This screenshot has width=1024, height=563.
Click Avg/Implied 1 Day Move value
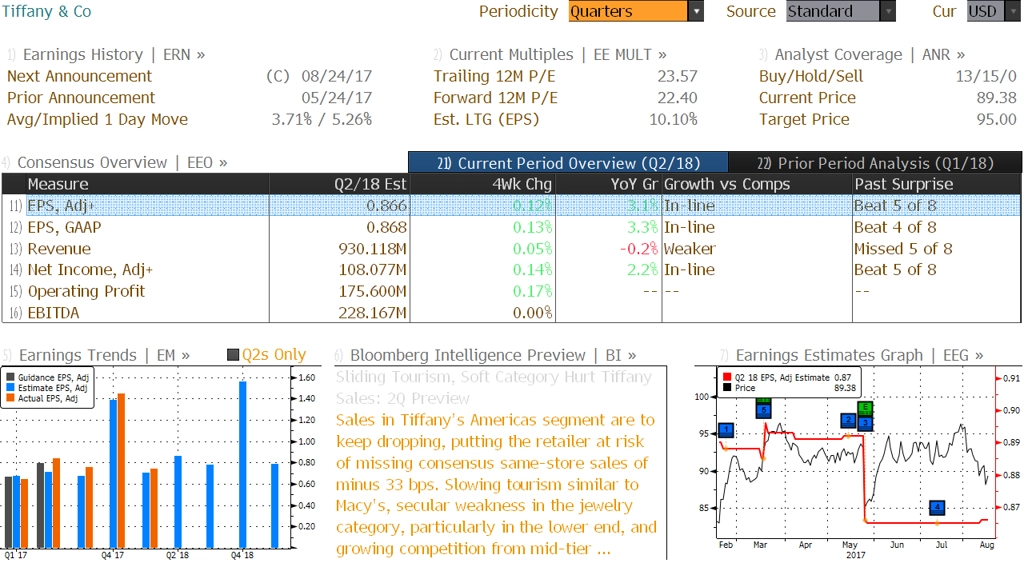[x=322, y=120]
